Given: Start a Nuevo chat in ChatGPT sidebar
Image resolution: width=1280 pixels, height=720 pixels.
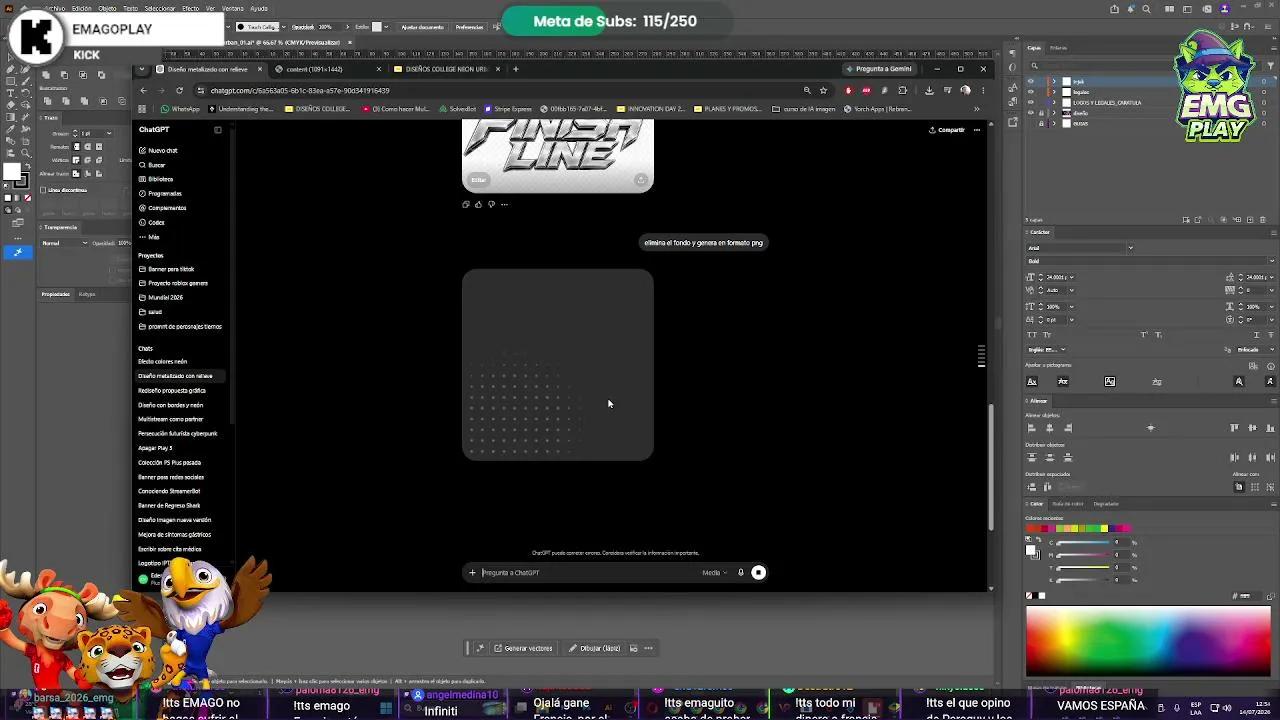Looking at the screenshot, I should [158, 150].
